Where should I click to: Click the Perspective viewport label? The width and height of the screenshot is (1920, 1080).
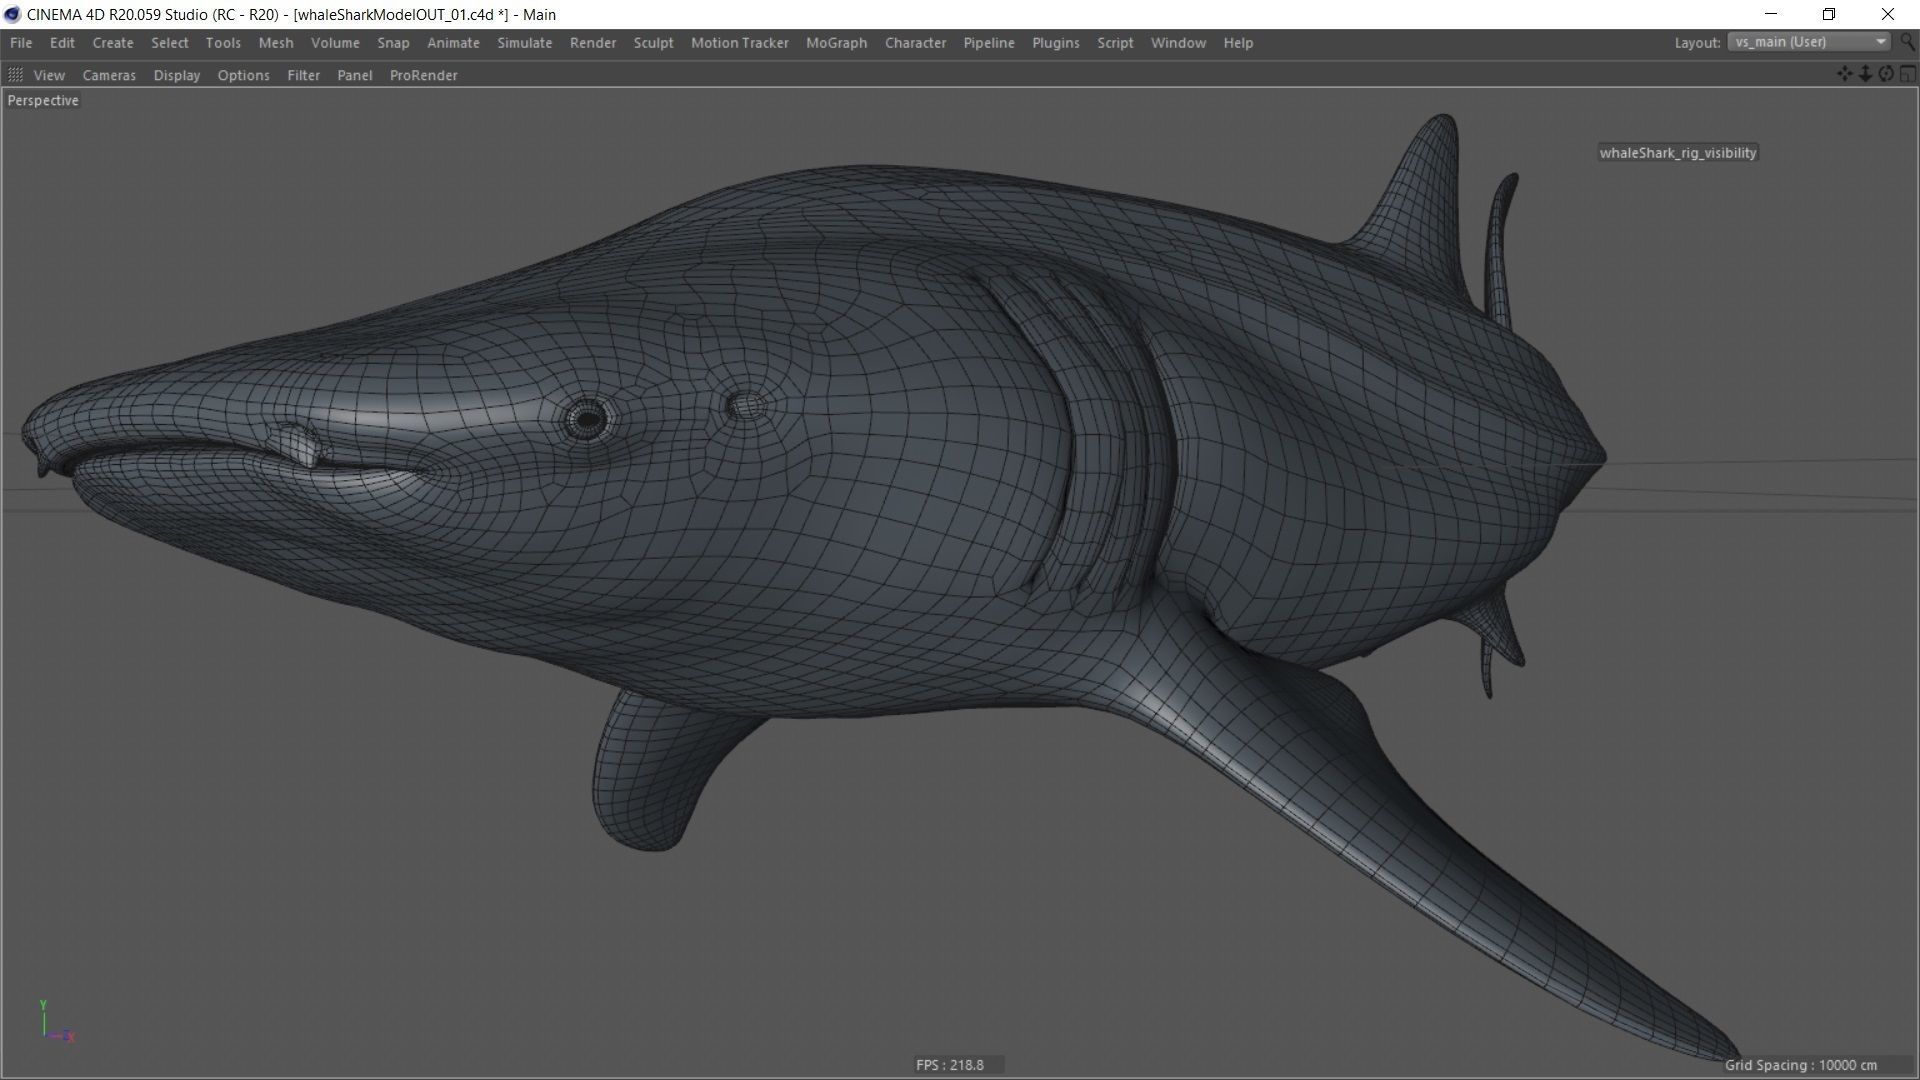pos(43,100)
